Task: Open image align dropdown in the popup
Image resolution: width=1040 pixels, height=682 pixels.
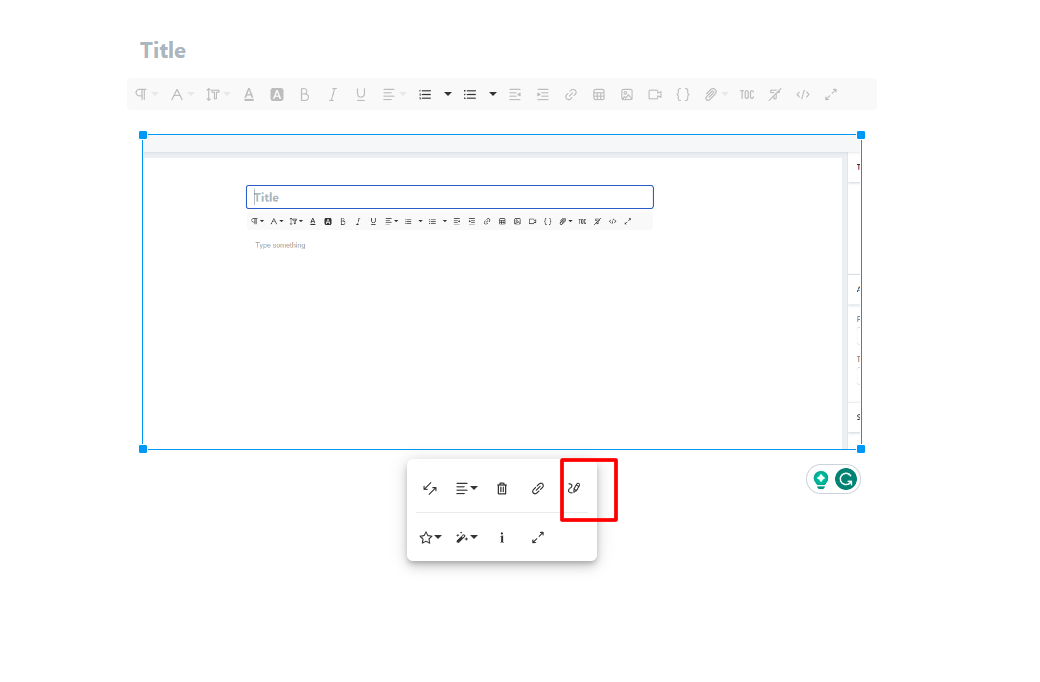Action: point(466,489)
